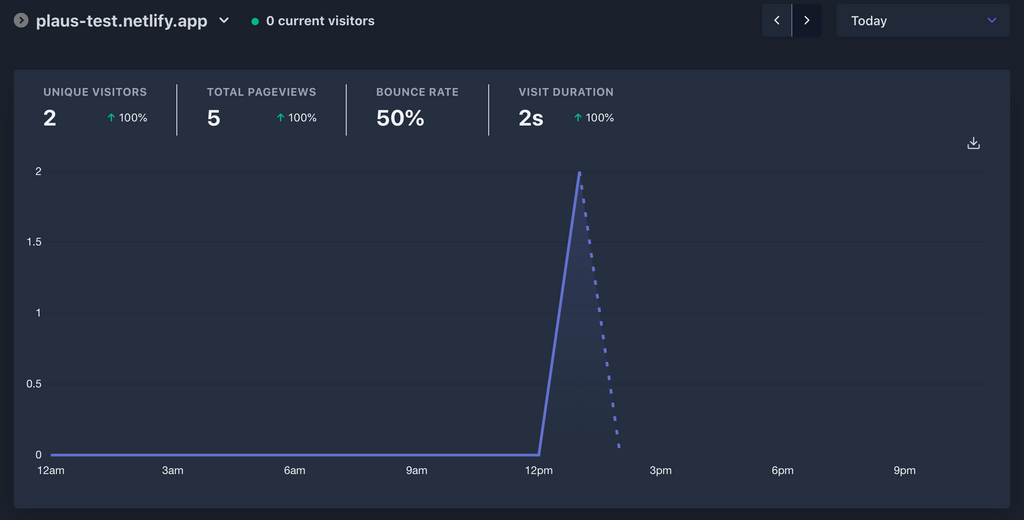This screenshot has height=520, width=1024.
Task: Click the 6pm label on the x-axis
Action: point(782,470)
